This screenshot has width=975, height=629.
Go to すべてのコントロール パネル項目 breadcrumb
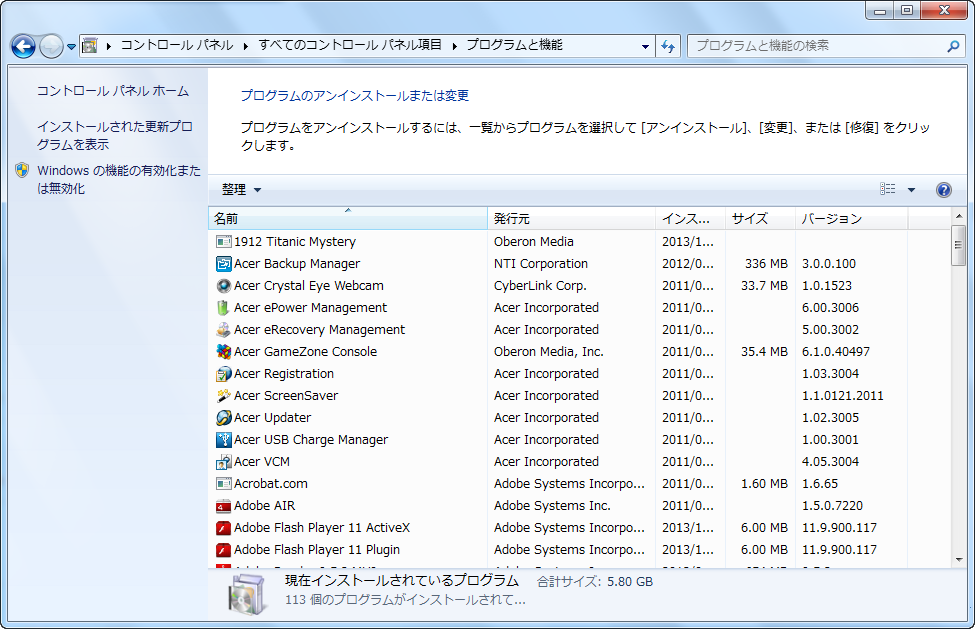pos(350,45)
